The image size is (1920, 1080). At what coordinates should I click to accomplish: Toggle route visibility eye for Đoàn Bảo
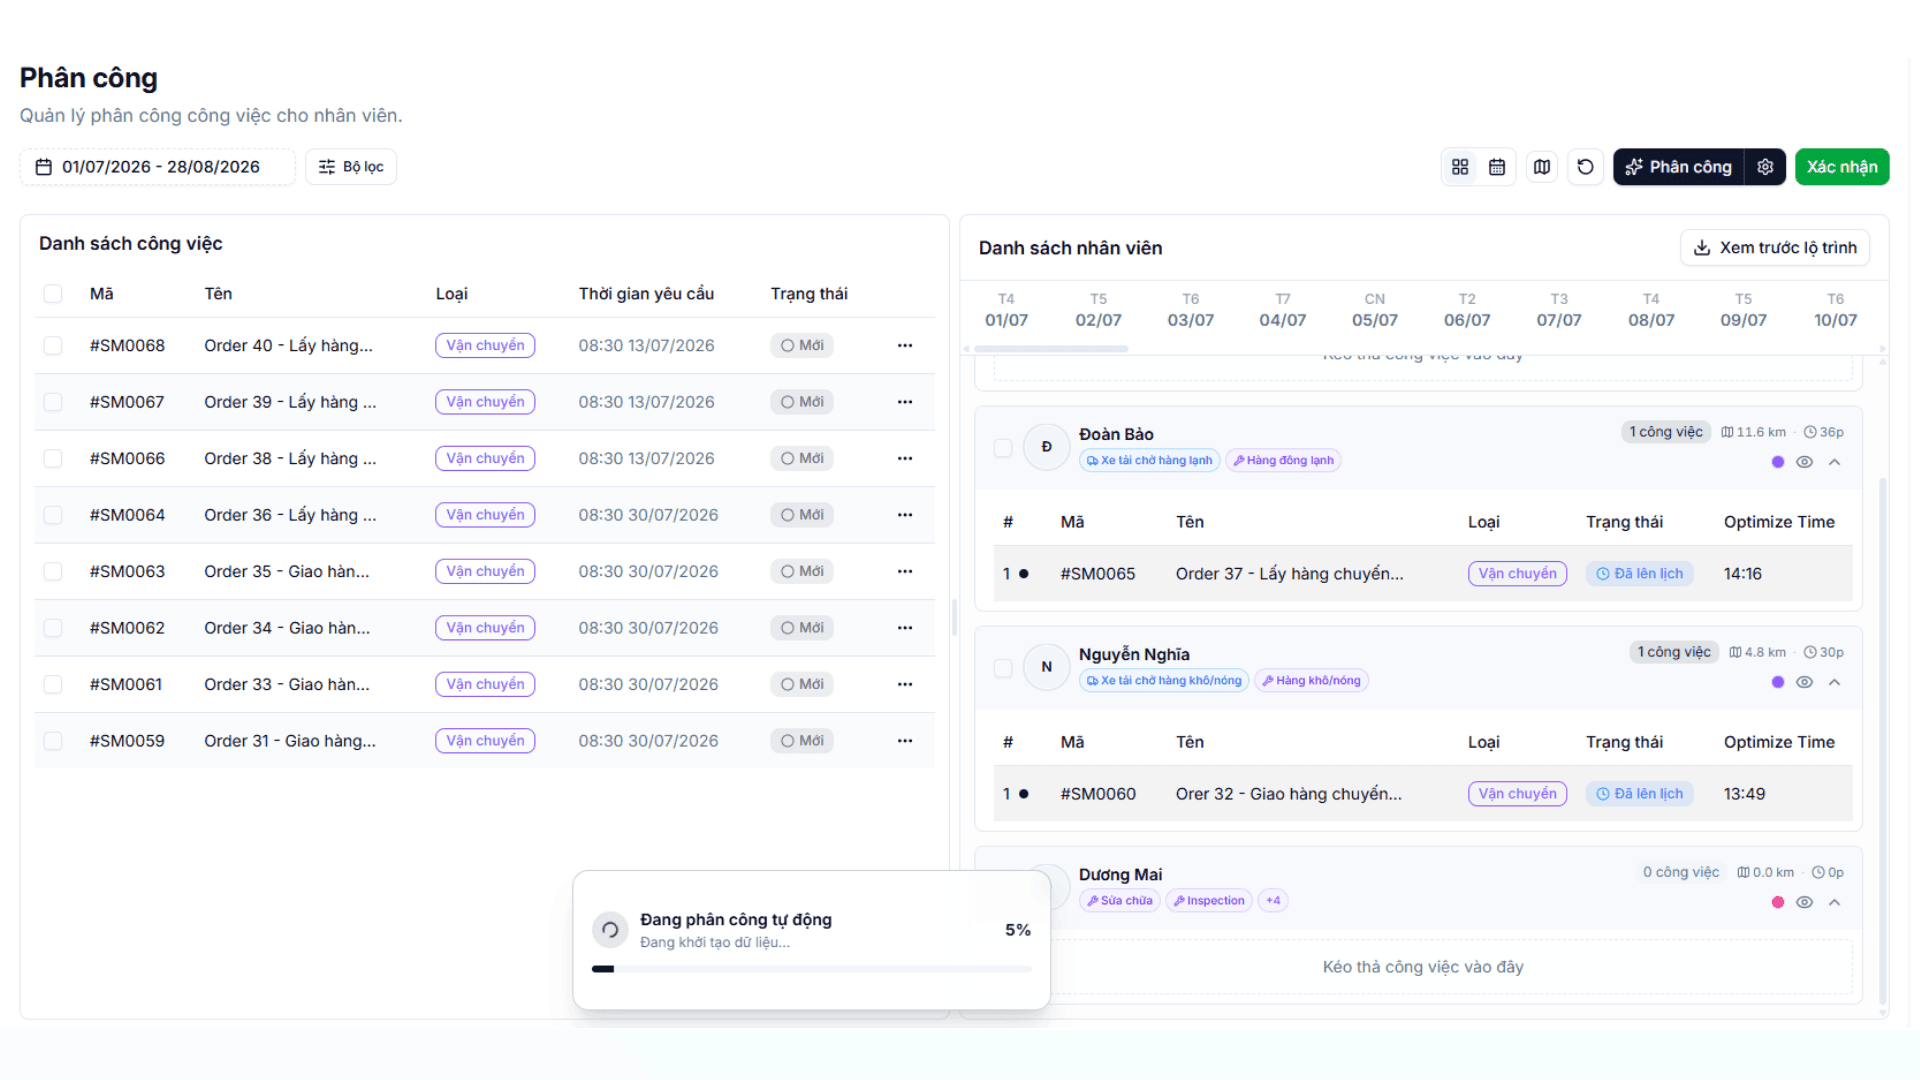1805,462
